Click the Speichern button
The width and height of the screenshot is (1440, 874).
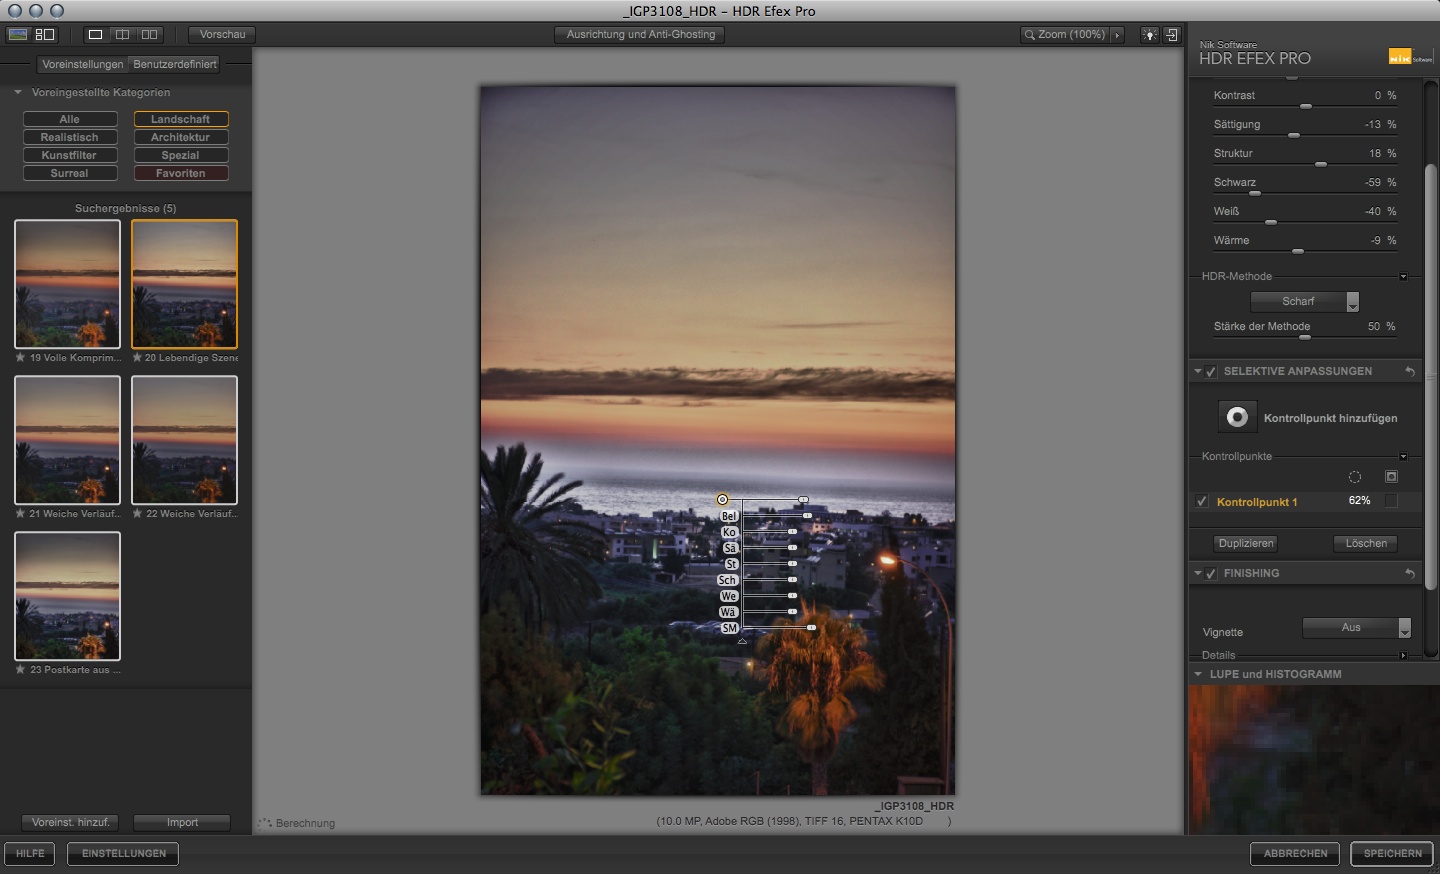click(x=1391, y=853)
